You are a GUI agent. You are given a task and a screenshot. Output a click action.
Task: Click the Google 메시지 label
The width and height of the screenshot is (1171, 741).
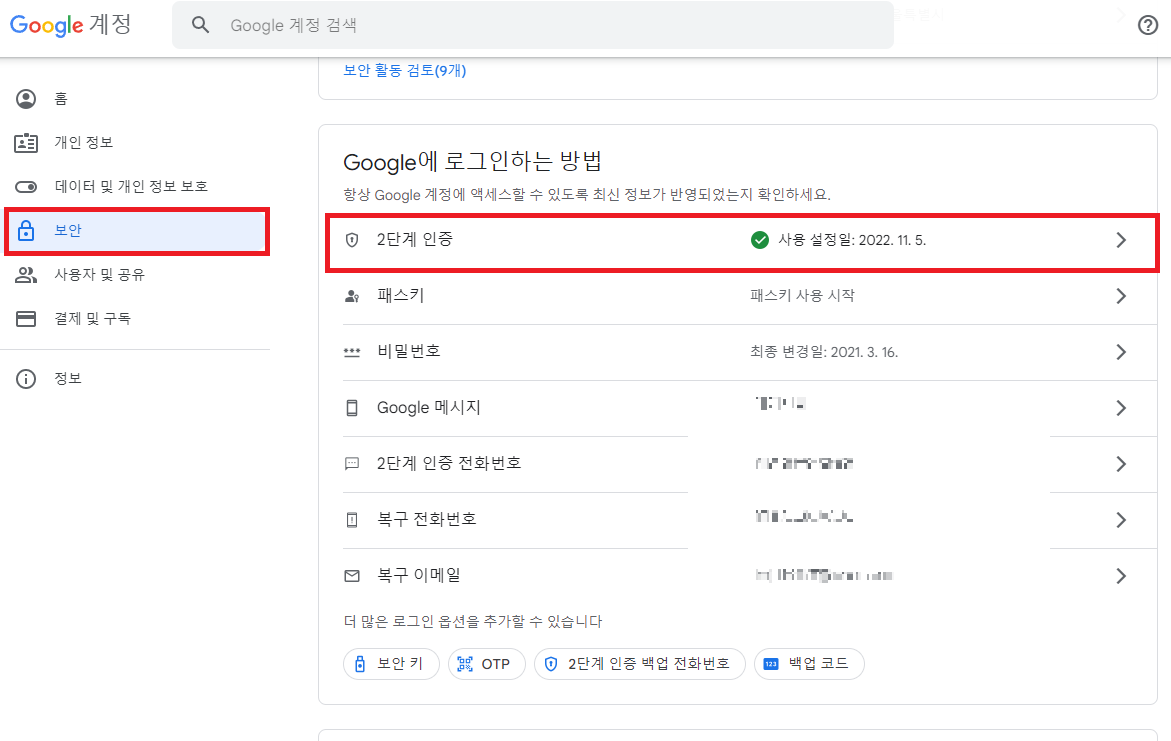tap(429, 407)
